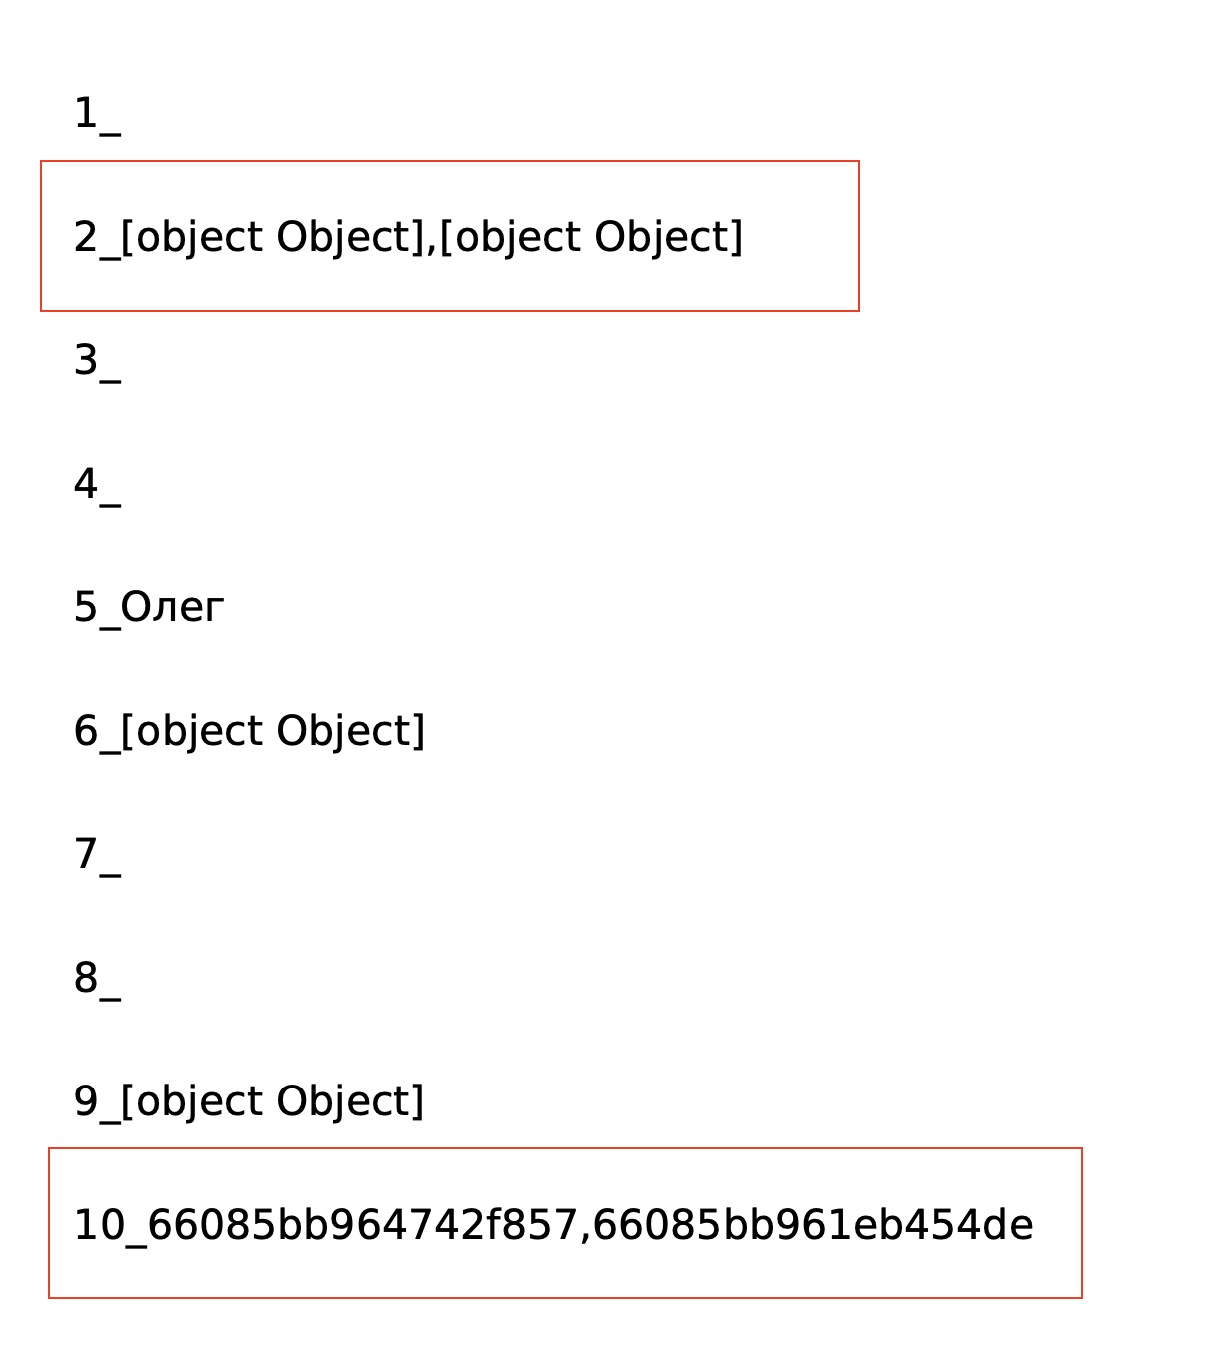Click the "6" prefix before "[object Object]"

pyautogui.click(x=86, y=731)
